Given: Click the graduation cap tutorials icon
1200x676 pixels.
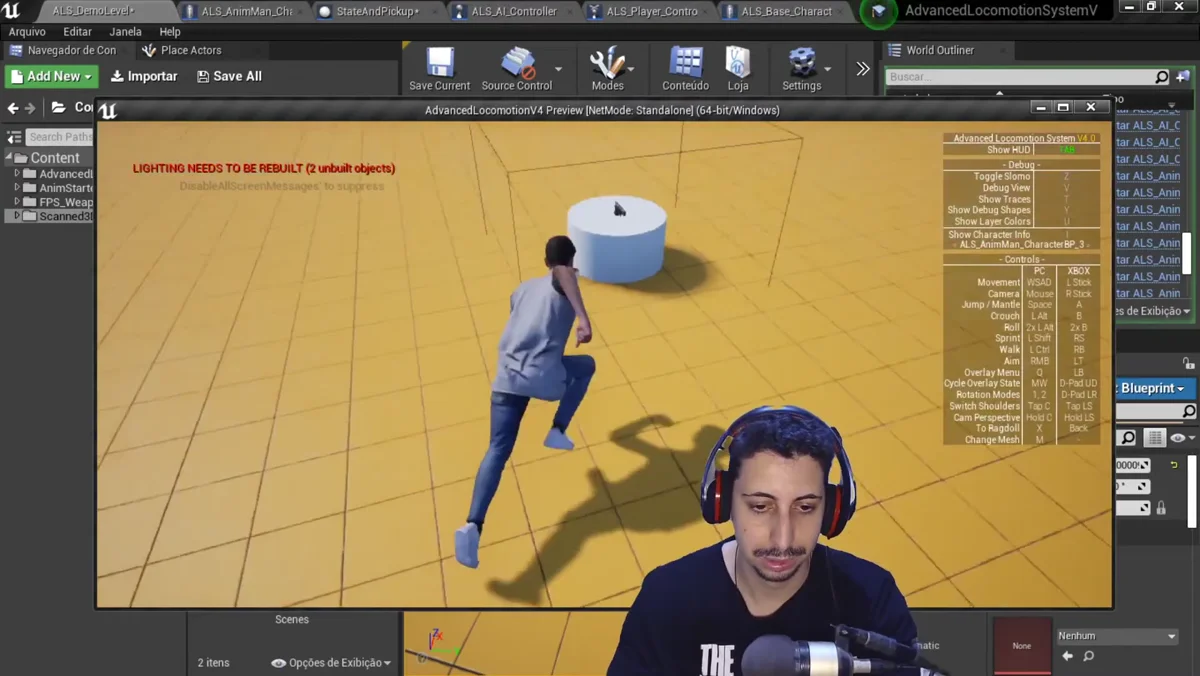Looking at the screenshot, I should (879, 12).
